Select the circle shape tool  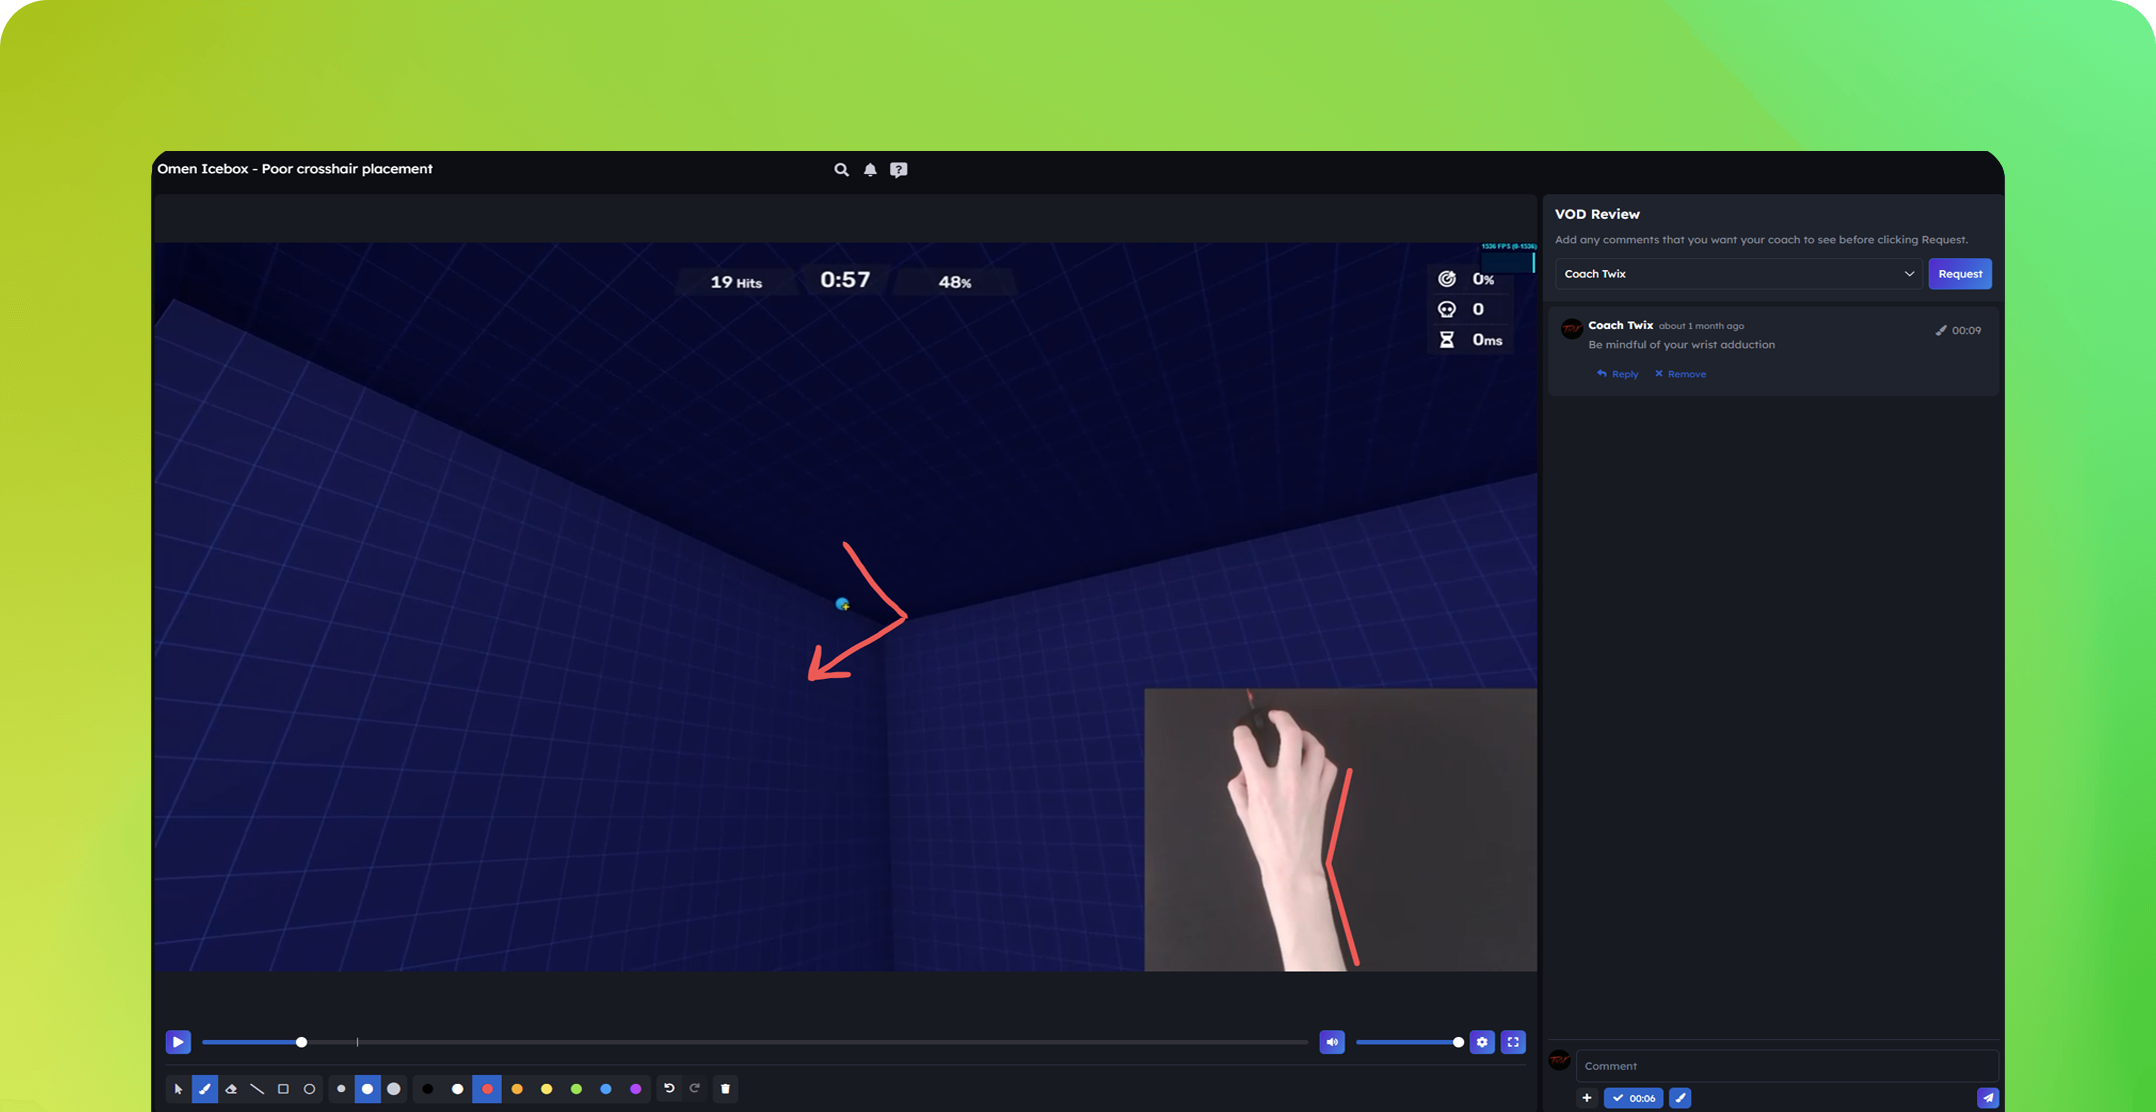309,1089
